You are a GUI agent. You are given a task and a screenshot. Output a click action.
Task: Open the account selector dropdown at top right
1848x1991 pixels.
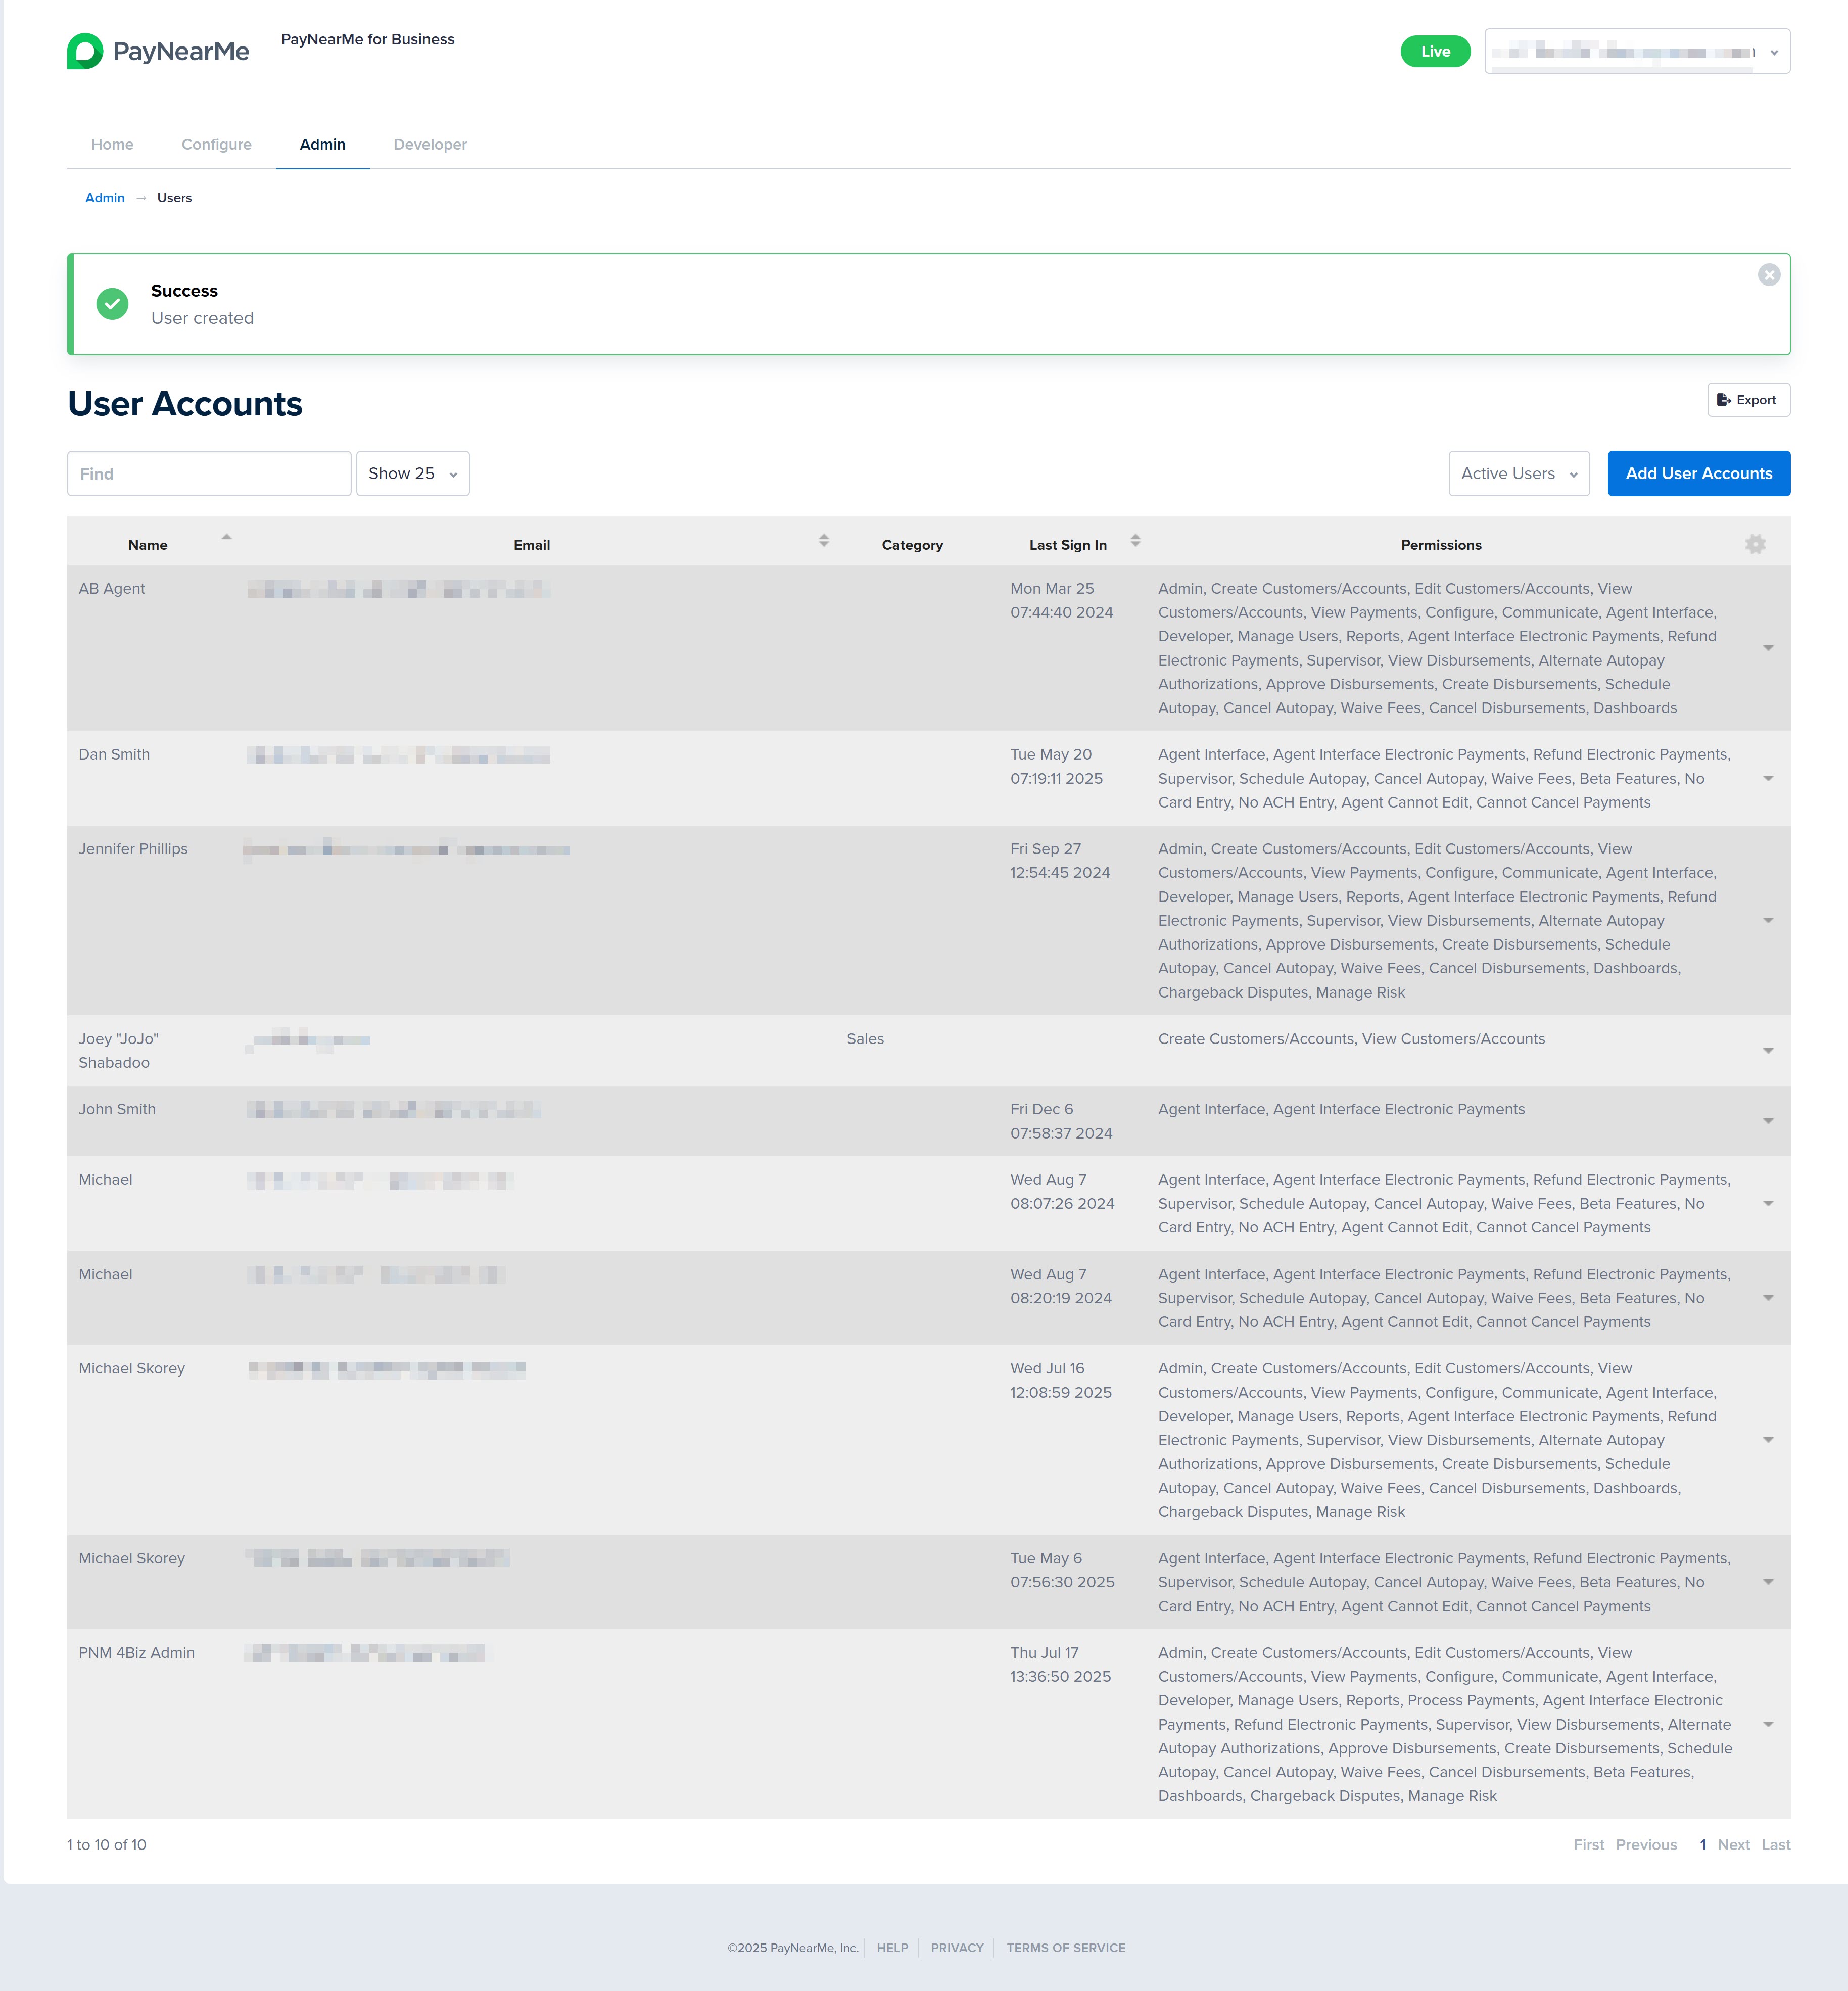click(1637, 52)
